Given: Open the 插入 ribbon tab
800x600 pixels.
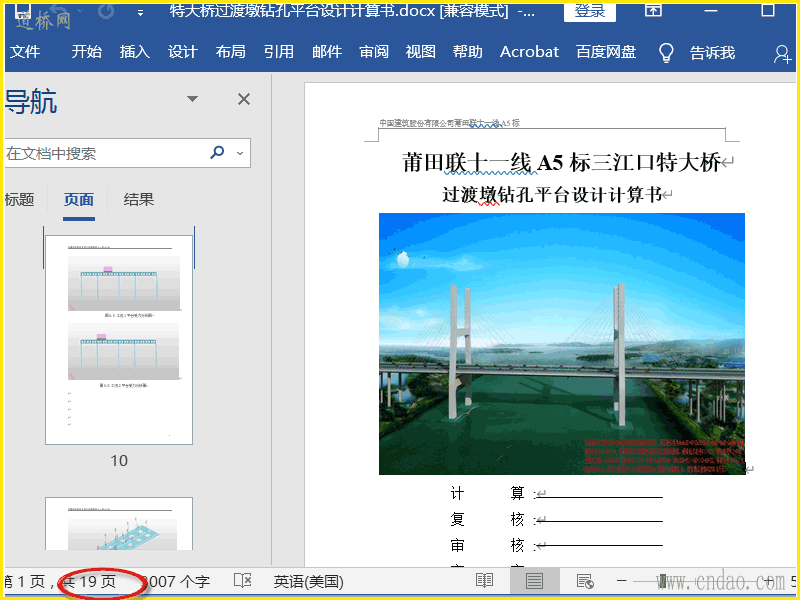Looking at the screenshot, I should tap(134, 52).
